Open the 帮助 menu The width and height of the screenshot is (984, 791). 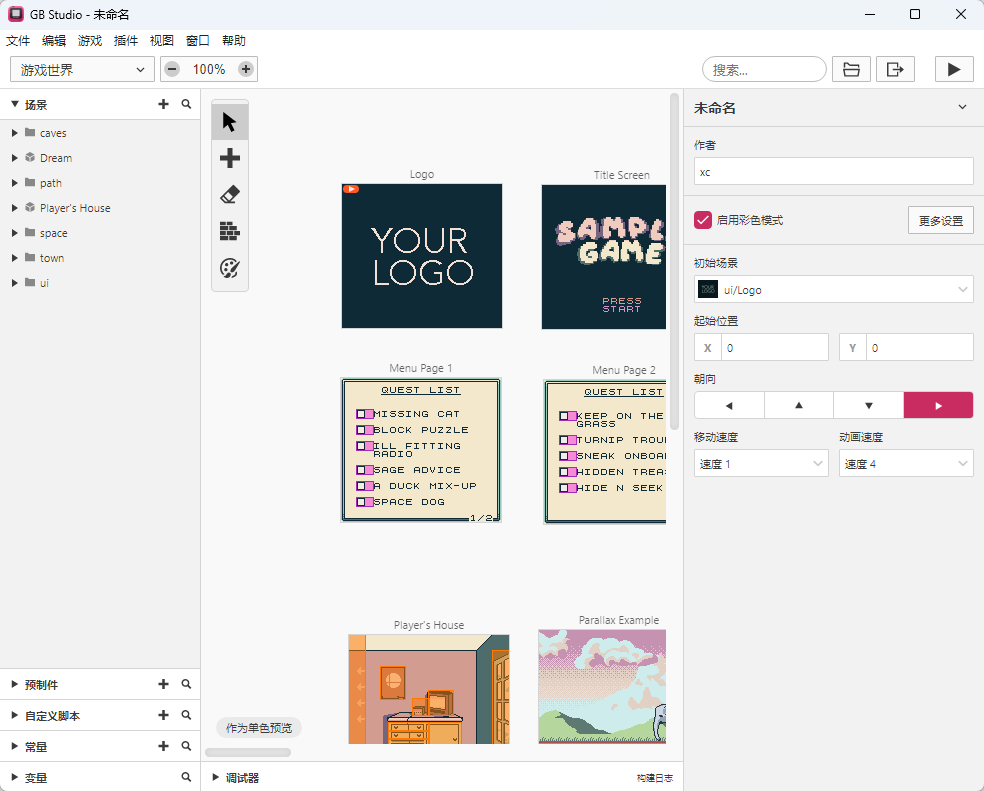(234, 41)
